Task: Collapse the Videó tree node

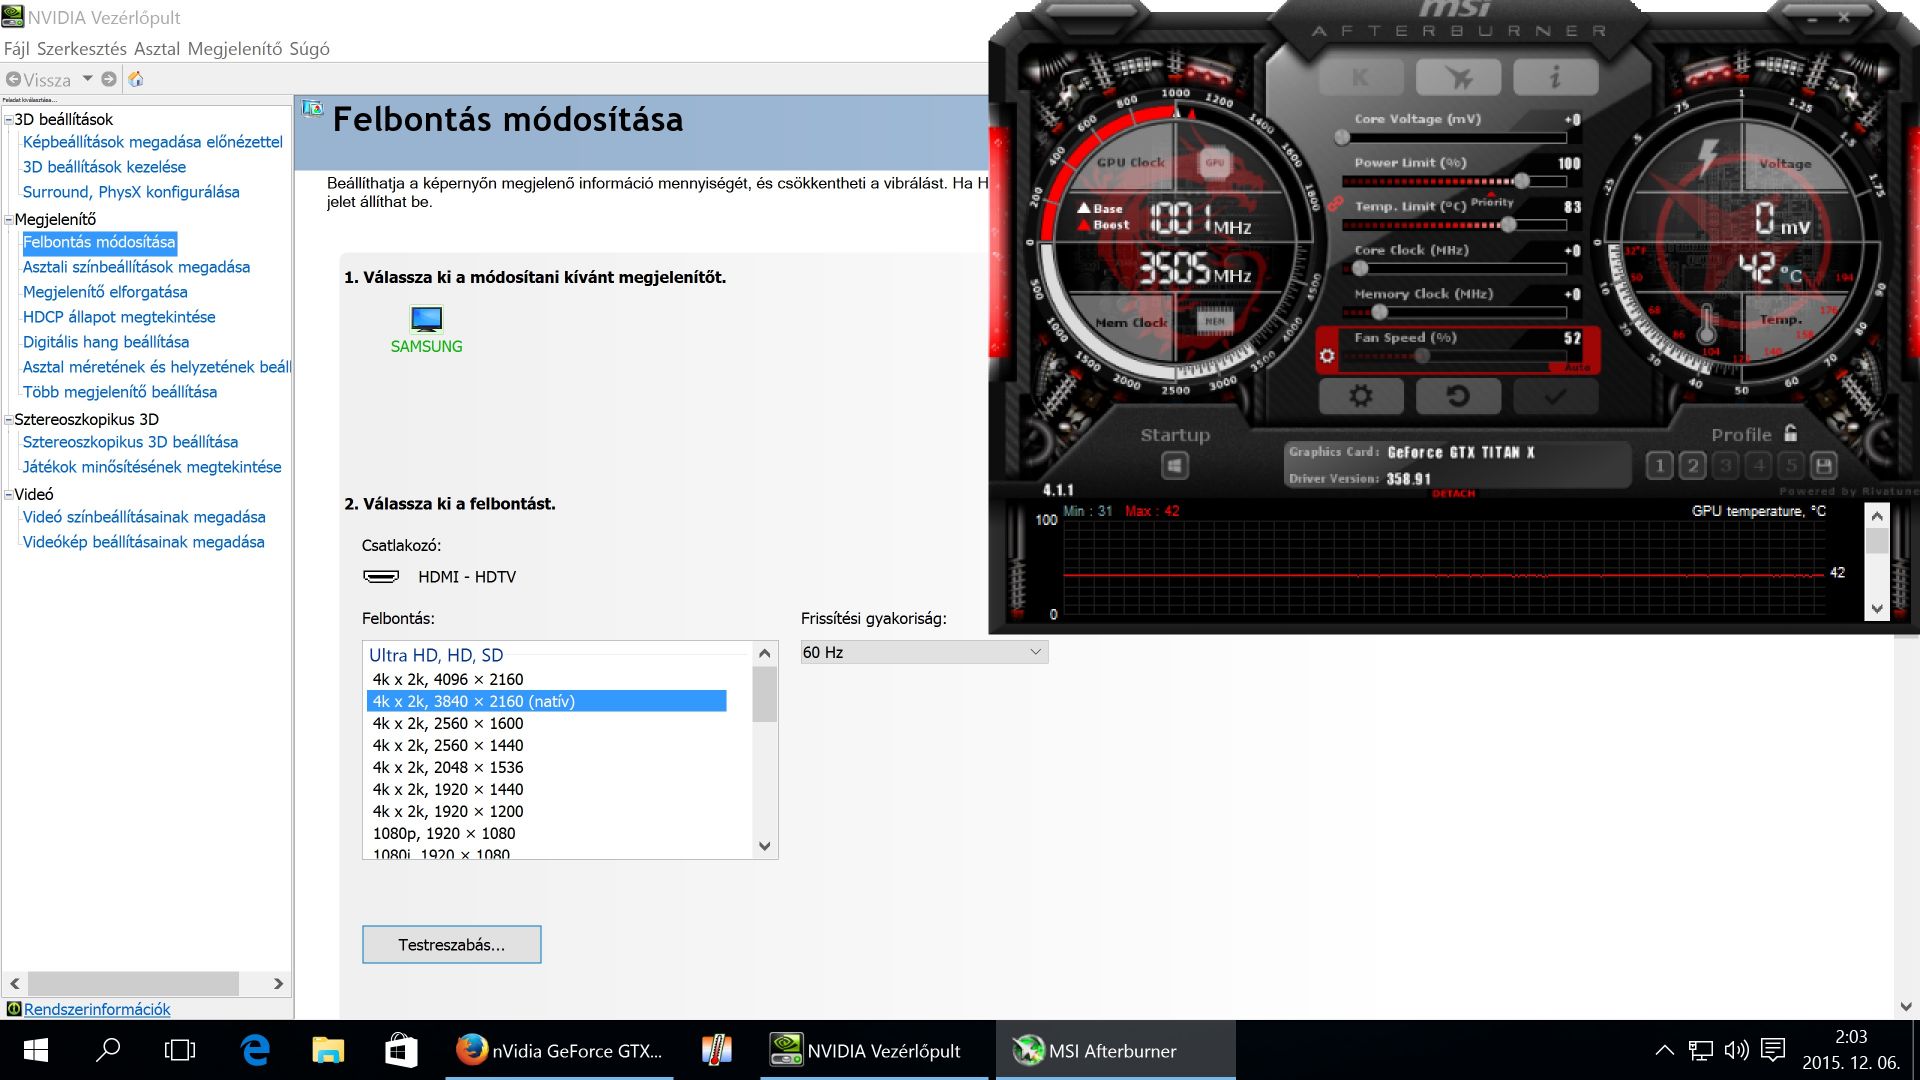Action: (9, 494)
